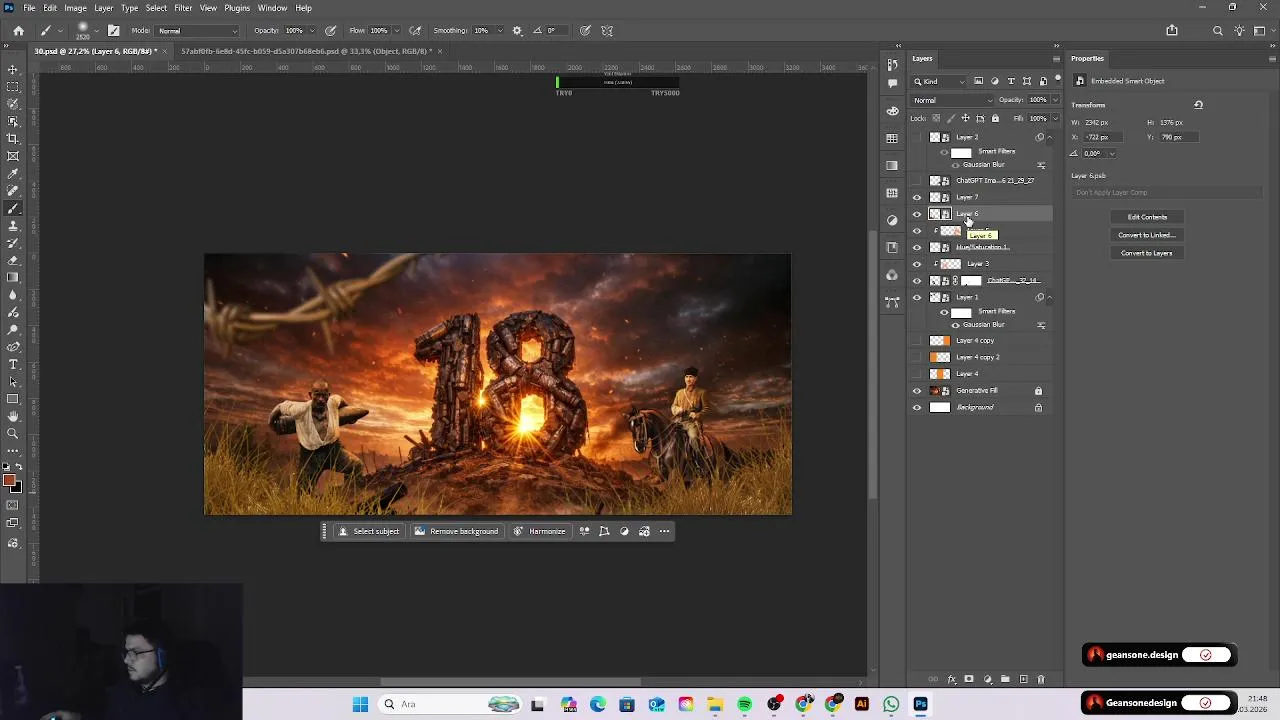Open the layer blend mode dropdown
This screenshot has width=1280, height=720.
(x=953, y=100)
